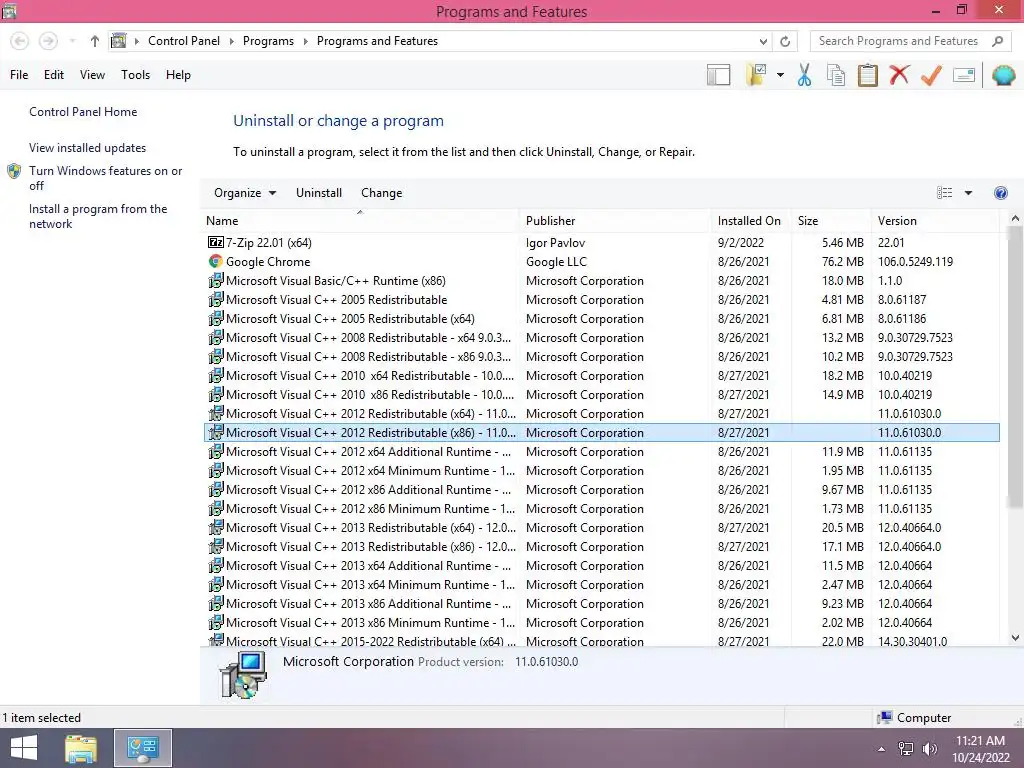Screen dimensions: 1024x768
Task: Select Visual C++ 2013 x86 Minimum Runtime row
Action: point(602,622)
